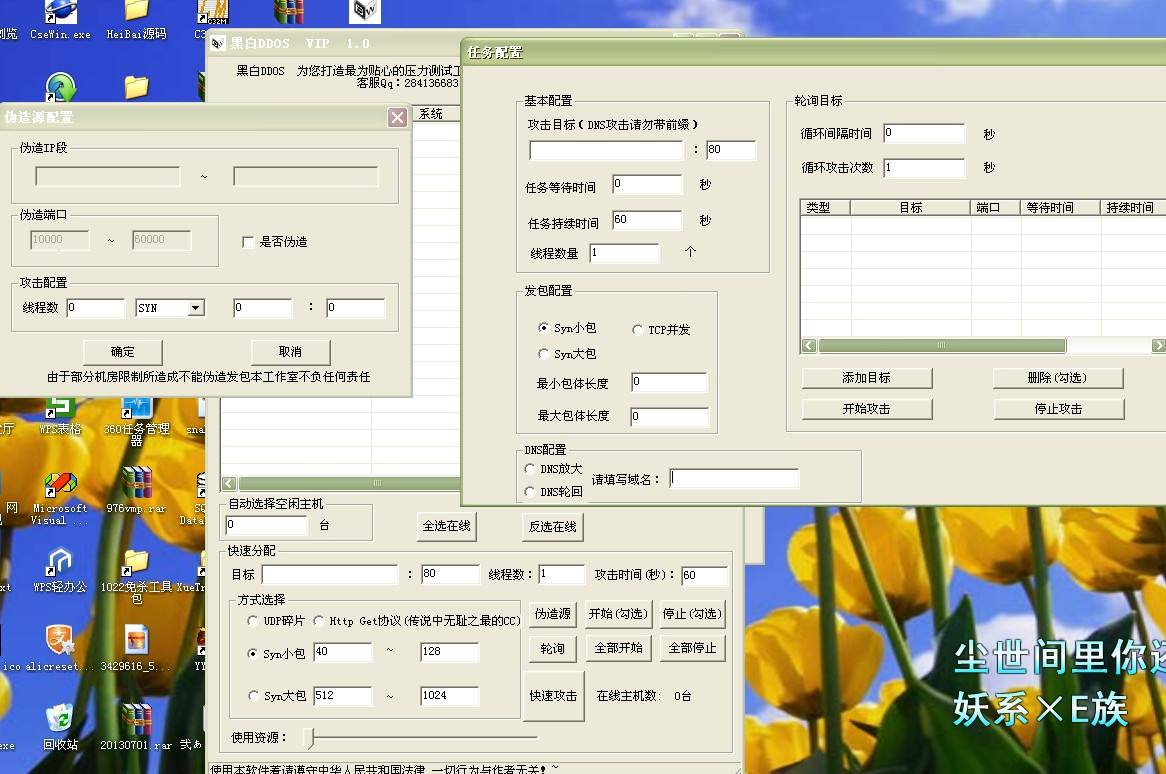
Task: Focus the Syn小包 minimum field showing 40
Action: 343,652
